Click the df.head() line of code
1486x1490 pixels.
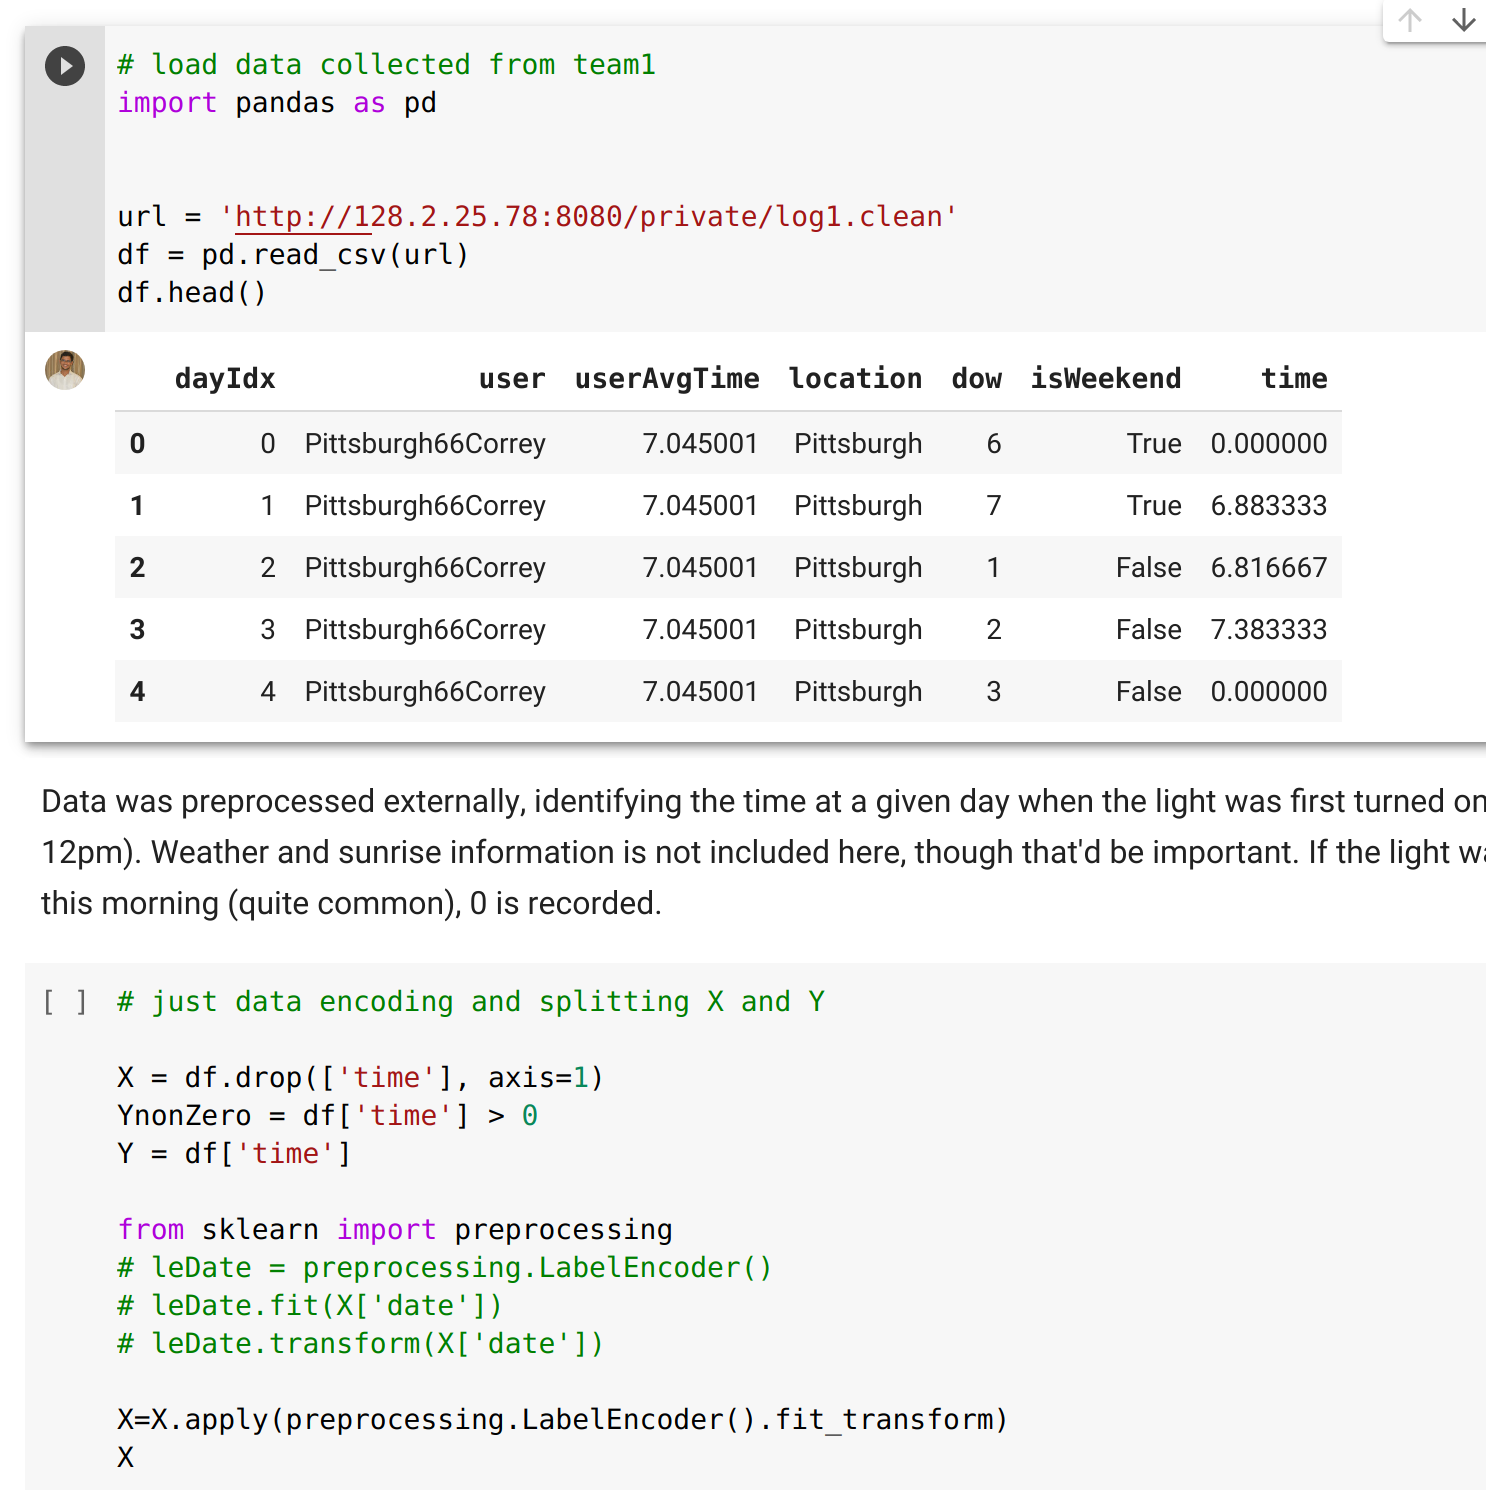coord(192,292)
